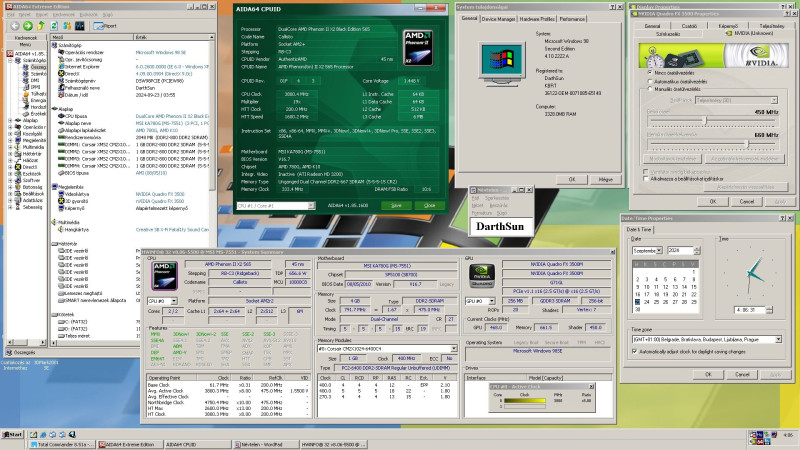Expand the Multimédia node in AIDA64 tree
Viewport: 800px width, 450px height.
10,147
